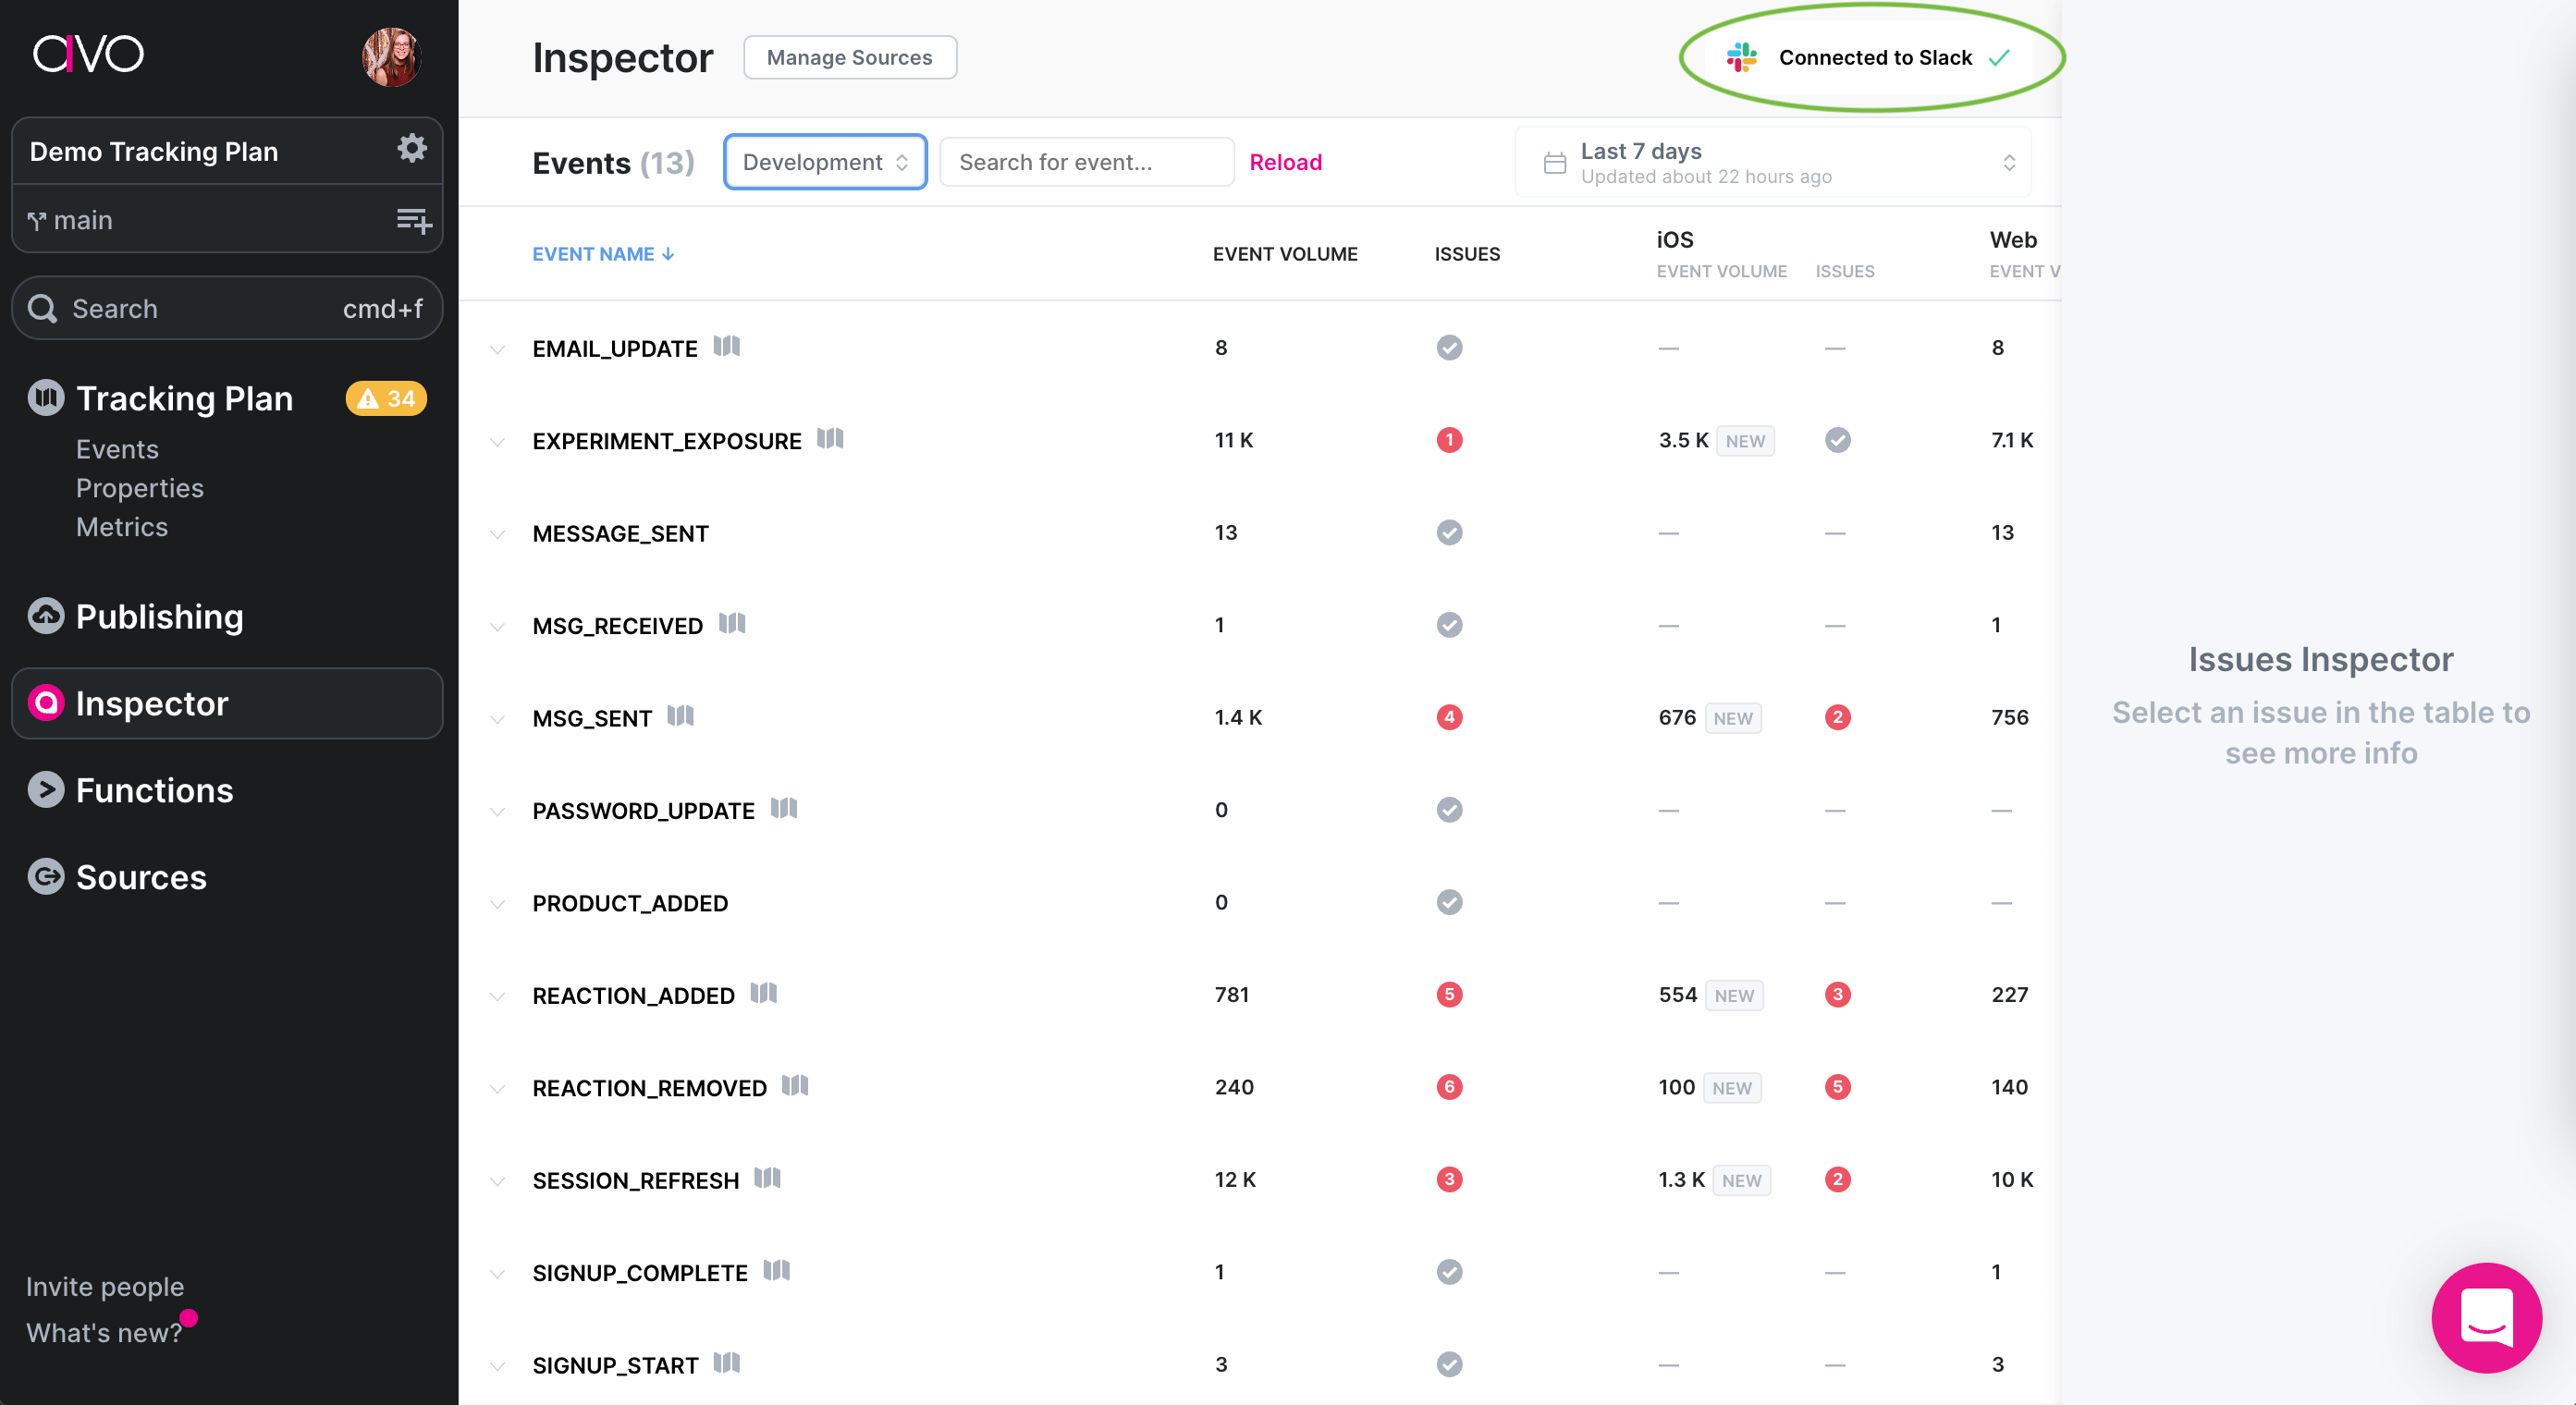Image resolution: width=2576 pixels, height=1405 pixels.
Task: Click the new branch icon beside main
Action: click(x=413, y=220)
